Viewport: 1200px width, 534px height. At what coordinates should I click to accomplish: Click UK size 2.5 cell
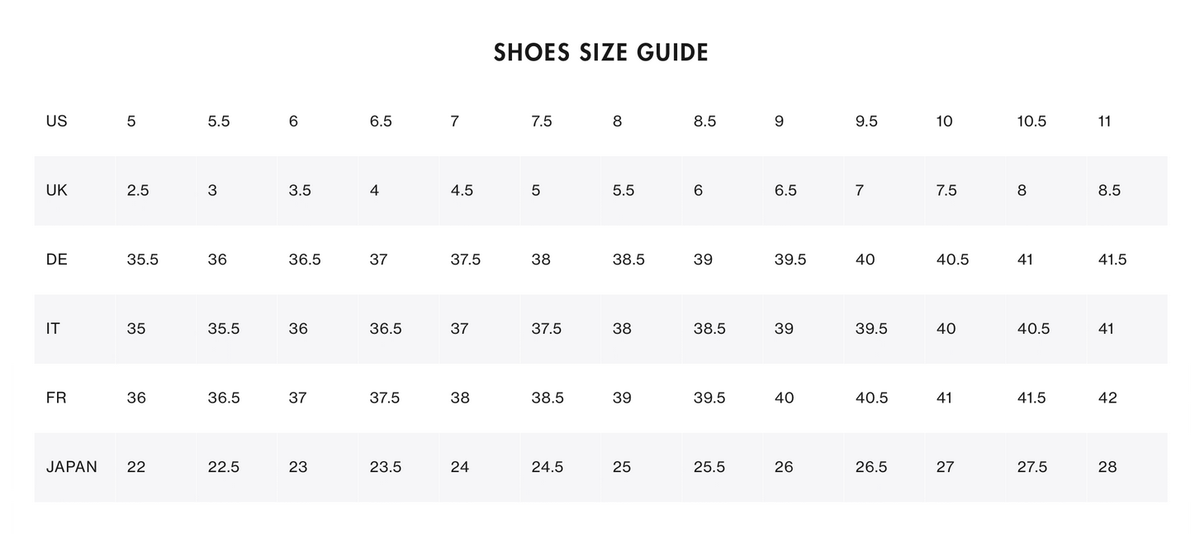(x=138, y=190)
